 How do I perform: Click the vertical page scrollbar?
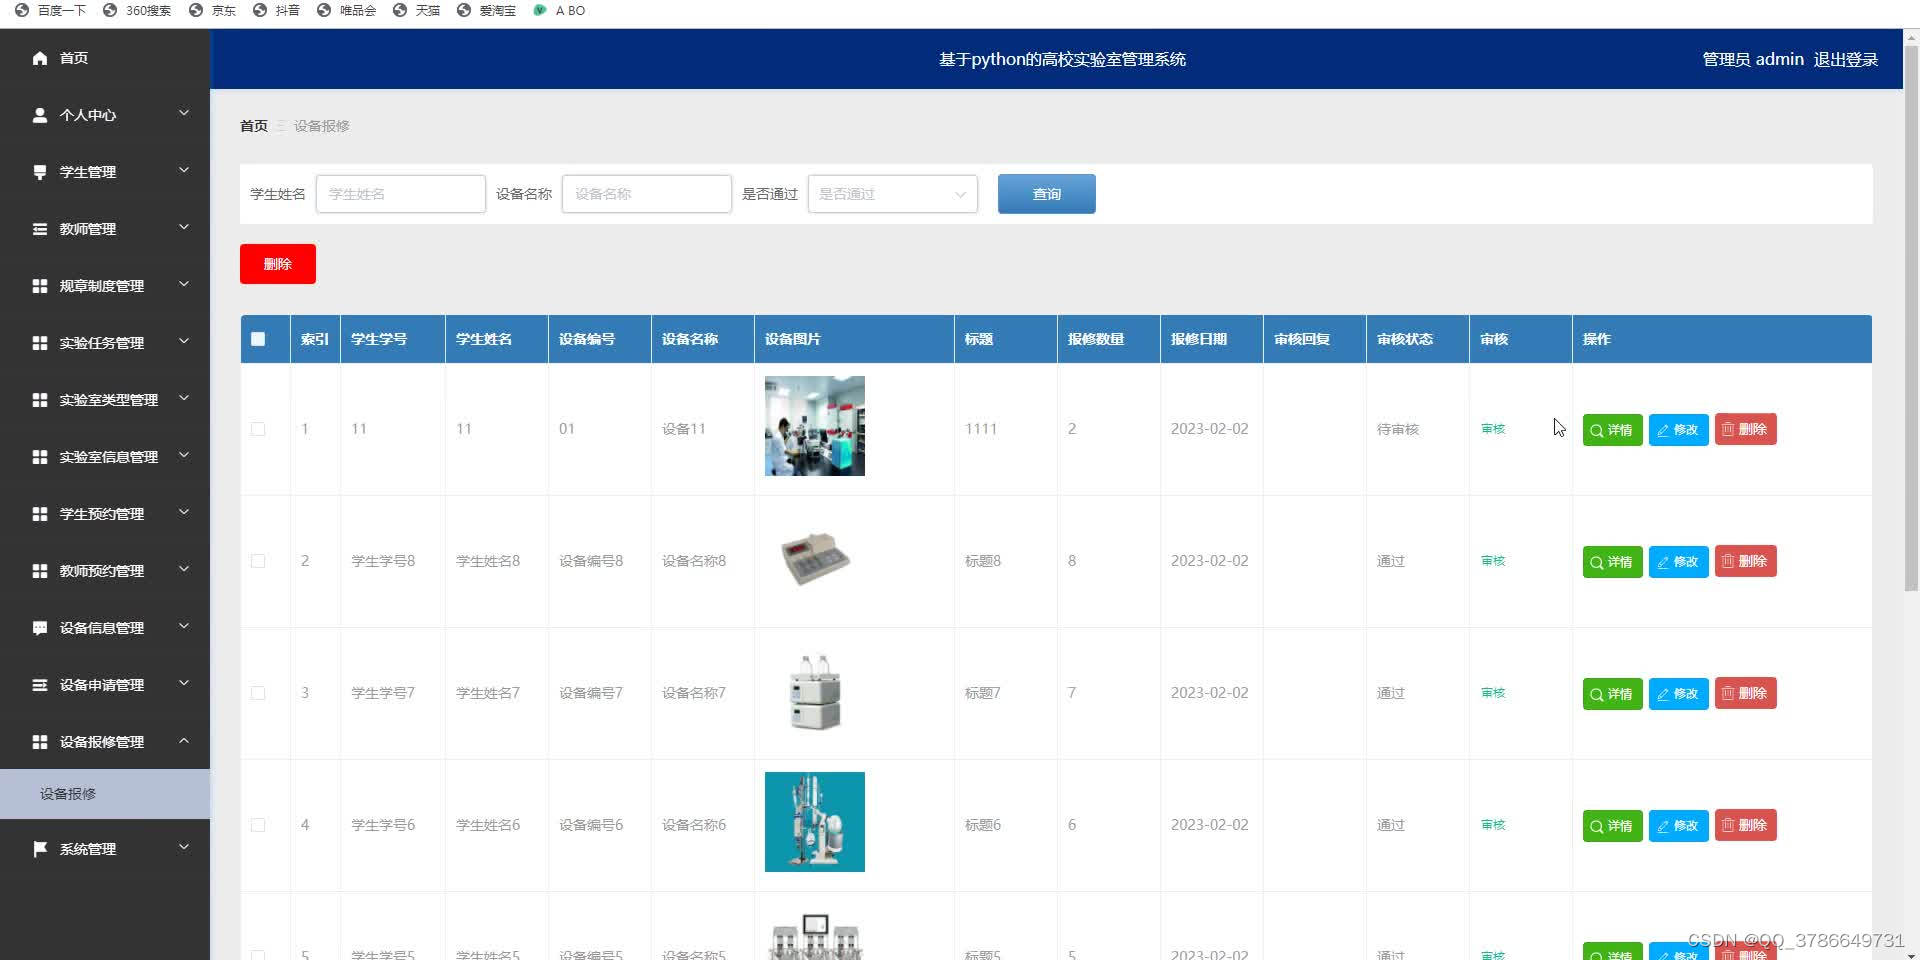[1911, 320]
